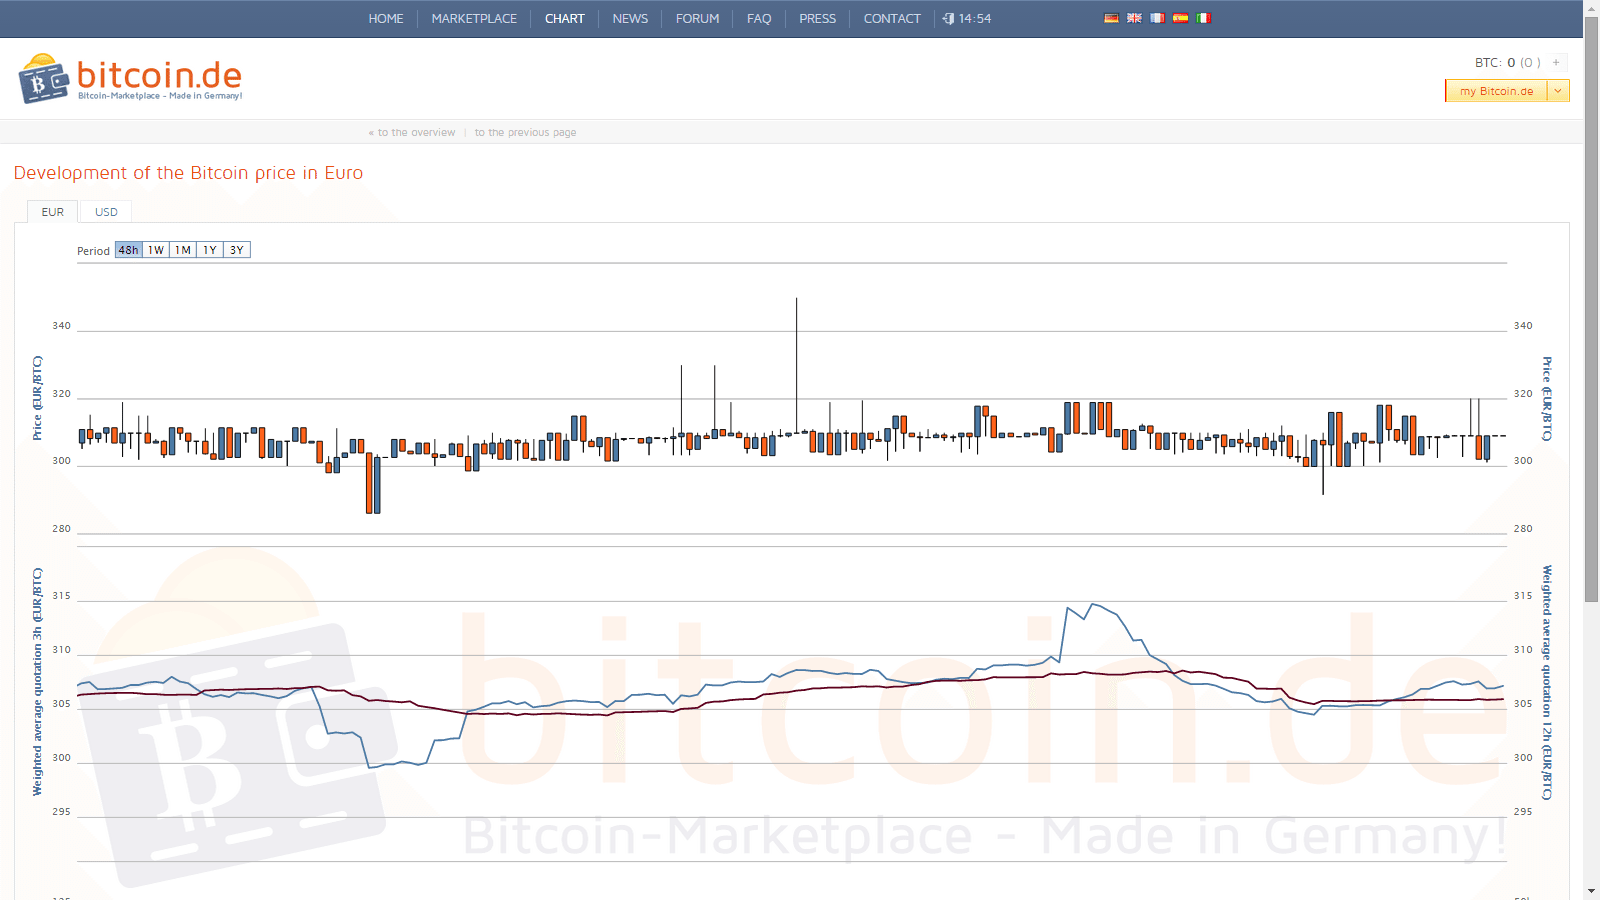1600x900 pixels.
Task: Click the plus button beside BTC balance
Action: [x=1556, y=62]
